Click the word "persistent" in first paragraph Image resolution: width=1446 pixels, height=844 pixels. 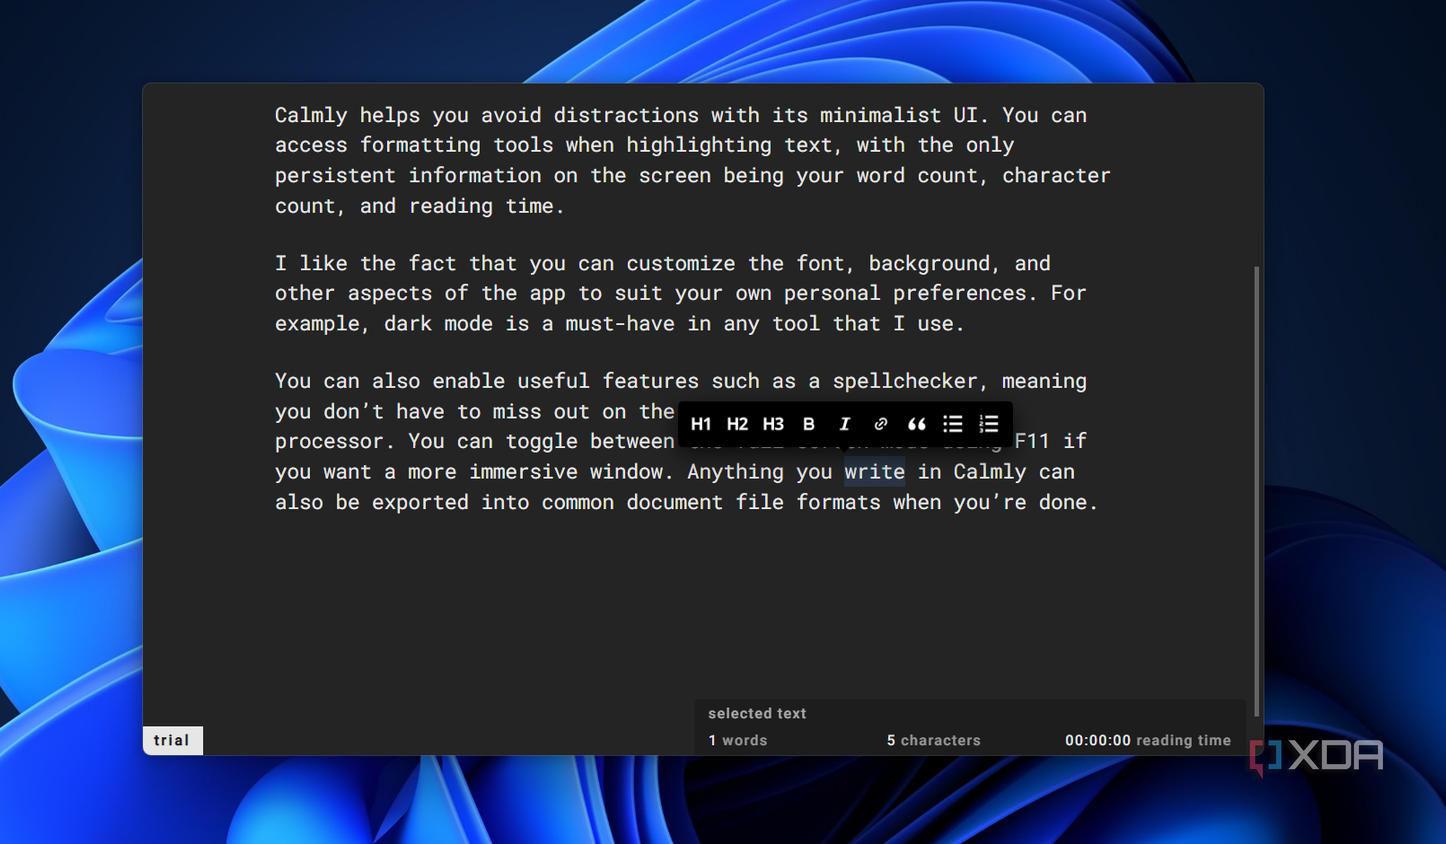click(335, 175)
